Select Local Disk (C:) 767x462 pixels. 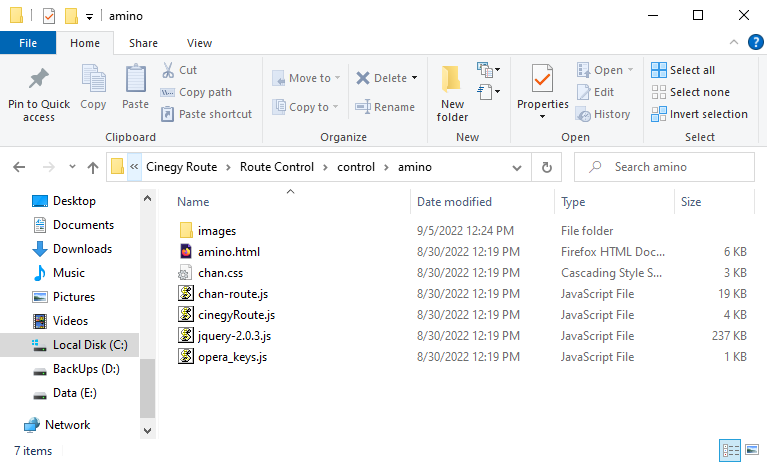(x=69, y=345)
